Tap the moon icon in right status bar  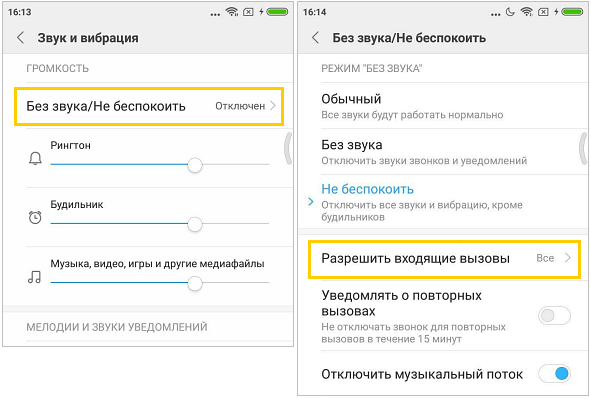(510, 12)
